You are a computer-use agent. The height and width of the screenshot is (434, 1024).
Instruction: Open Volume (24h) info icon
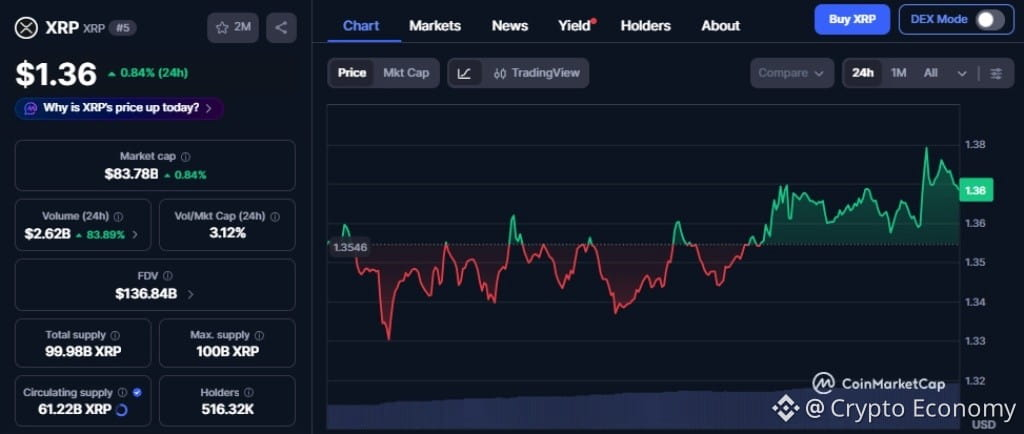(x=118, y=216)
